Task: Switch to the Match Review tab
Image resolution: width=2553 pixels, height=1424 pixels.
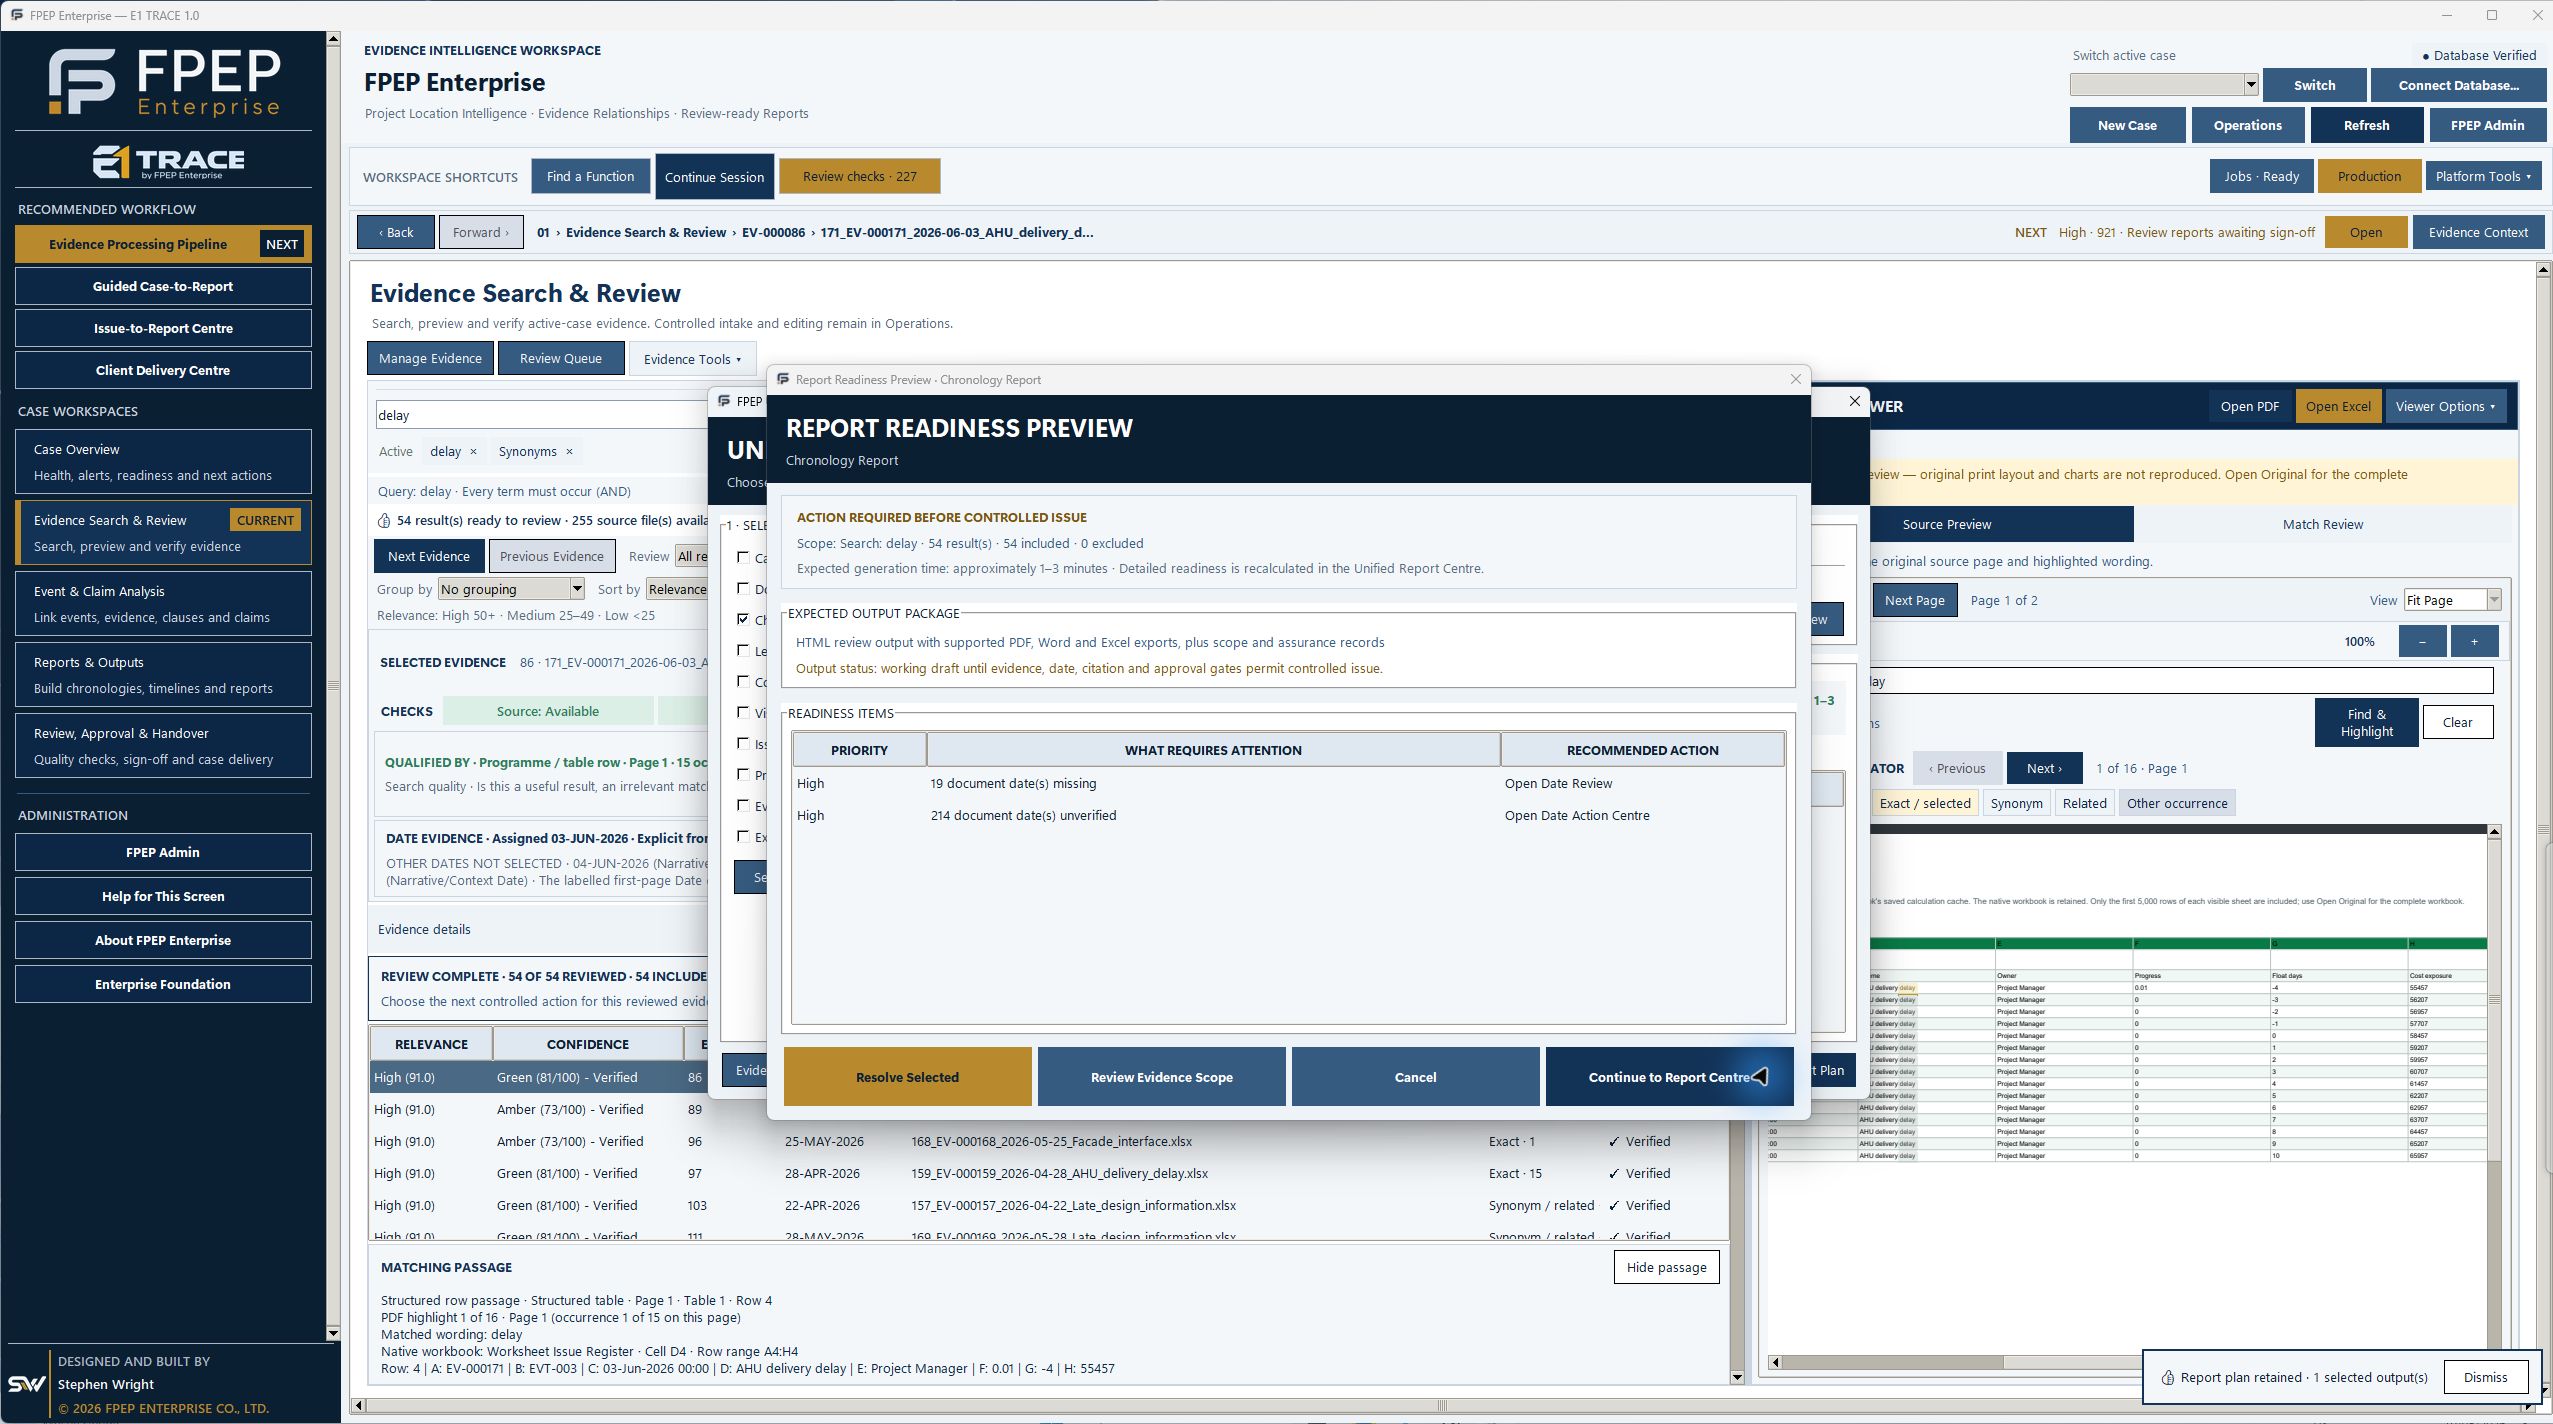Action: click(x=2322, y=524)
